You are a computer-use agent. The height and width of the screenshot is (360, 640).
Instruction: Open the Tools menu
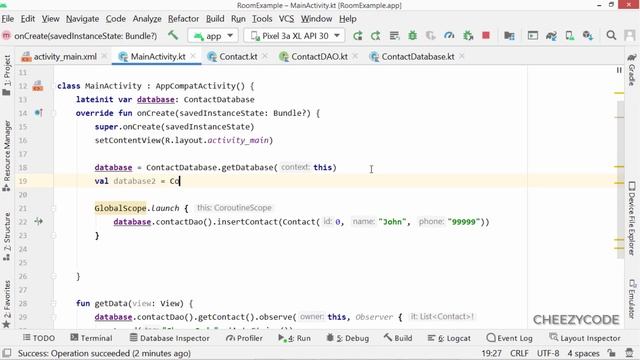point(262,19)
